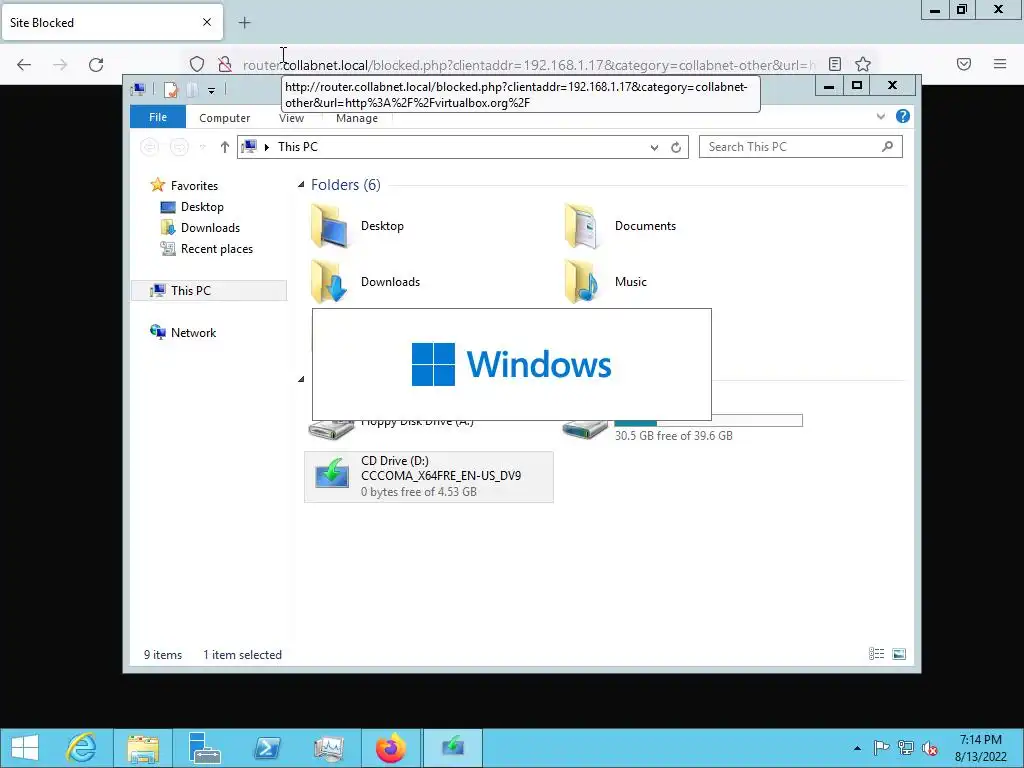
Task: Switch to details view layout
Action: point(876,654)
